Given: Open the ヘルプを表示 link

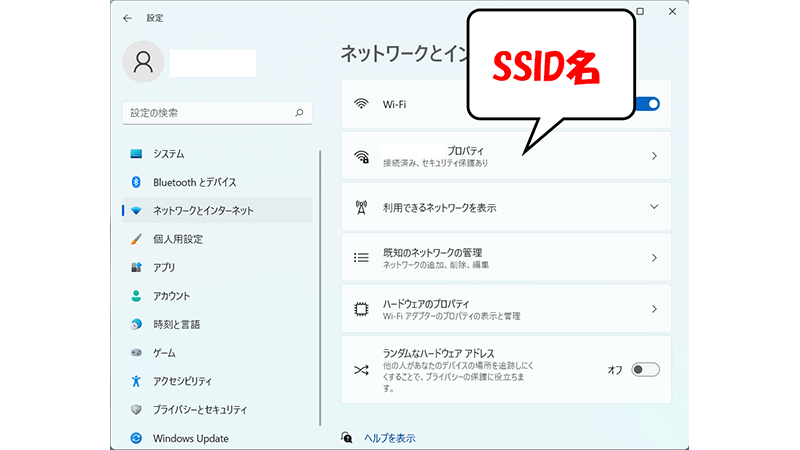Looking at the screenshot, I should click(389, 438).
